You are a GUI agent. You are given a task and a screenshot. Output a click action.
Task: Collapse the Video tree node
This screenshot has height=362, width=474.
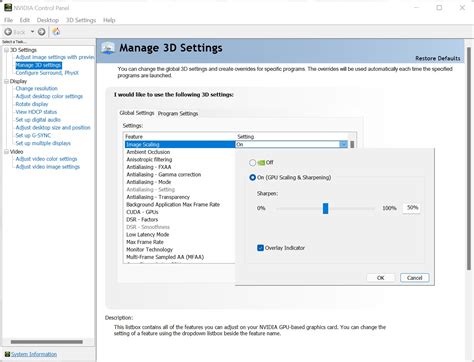(6, 152)
